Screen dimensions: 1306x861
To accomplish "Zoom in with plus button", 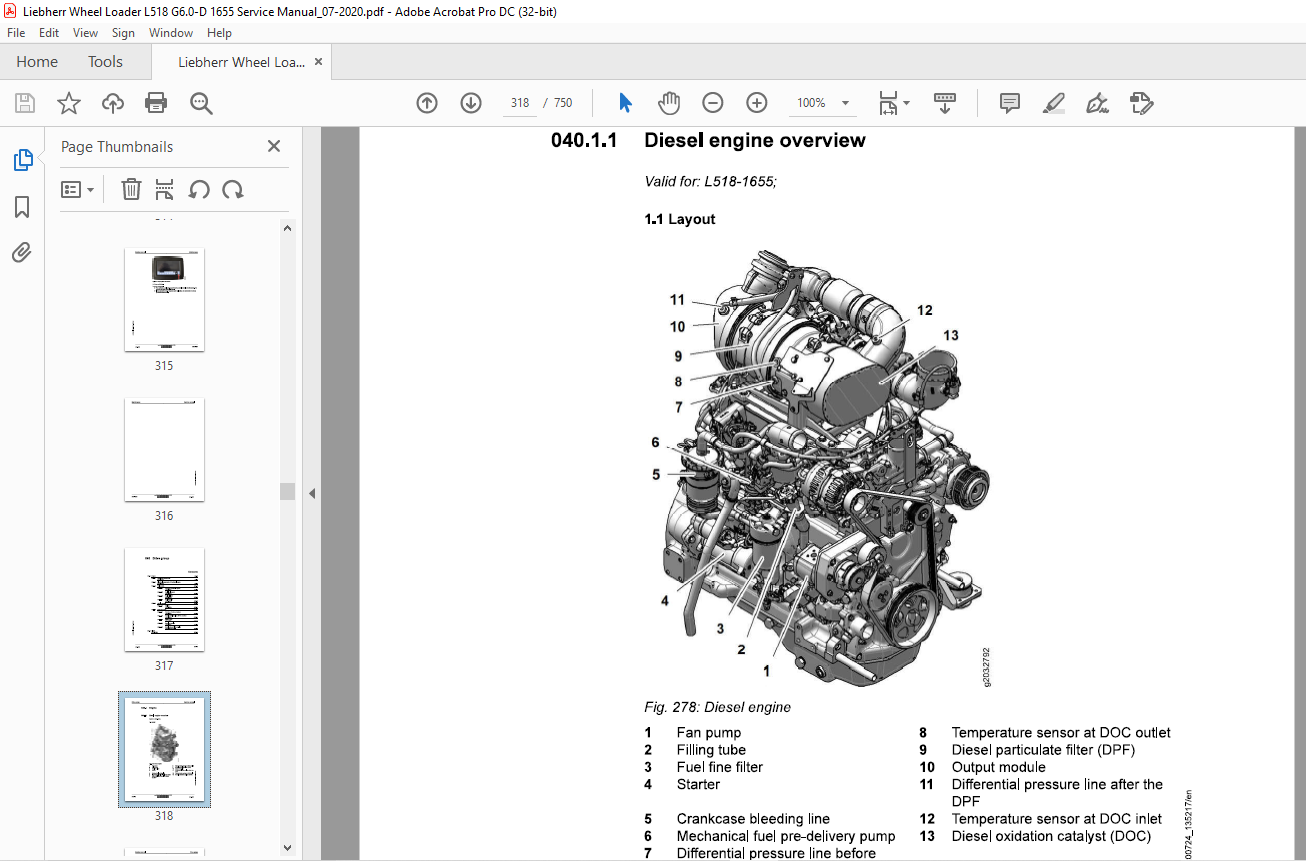I will (757, 103).
